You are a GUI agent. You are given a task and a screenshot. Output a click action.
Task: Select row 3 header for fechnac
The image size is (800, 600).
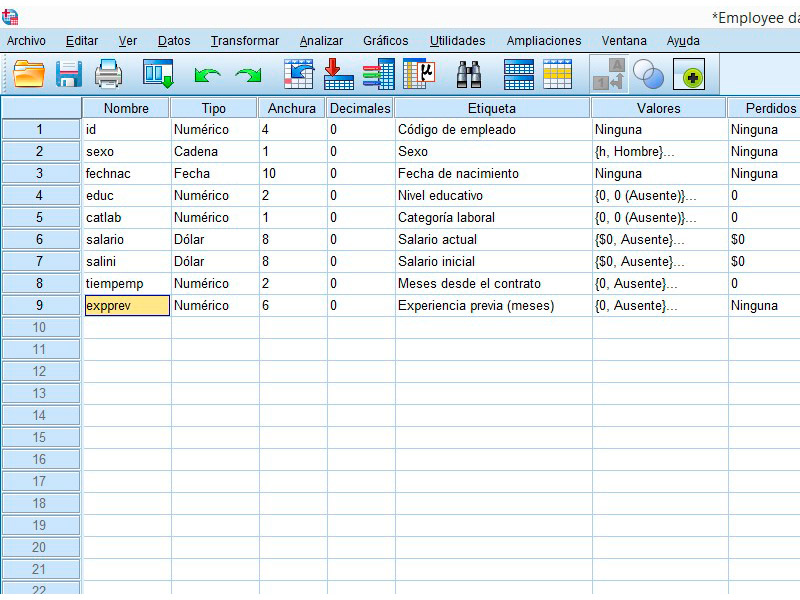click(40, 174)
